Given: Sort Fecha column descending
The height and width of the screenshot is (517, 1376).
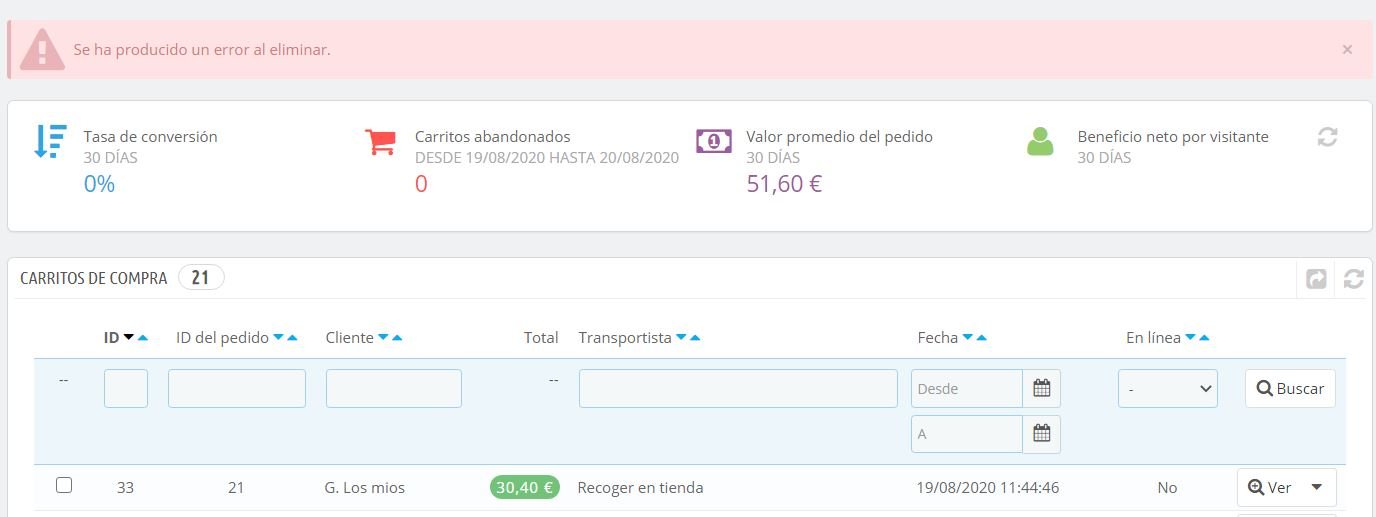Looking at the screenshot, I should [967, 338].
